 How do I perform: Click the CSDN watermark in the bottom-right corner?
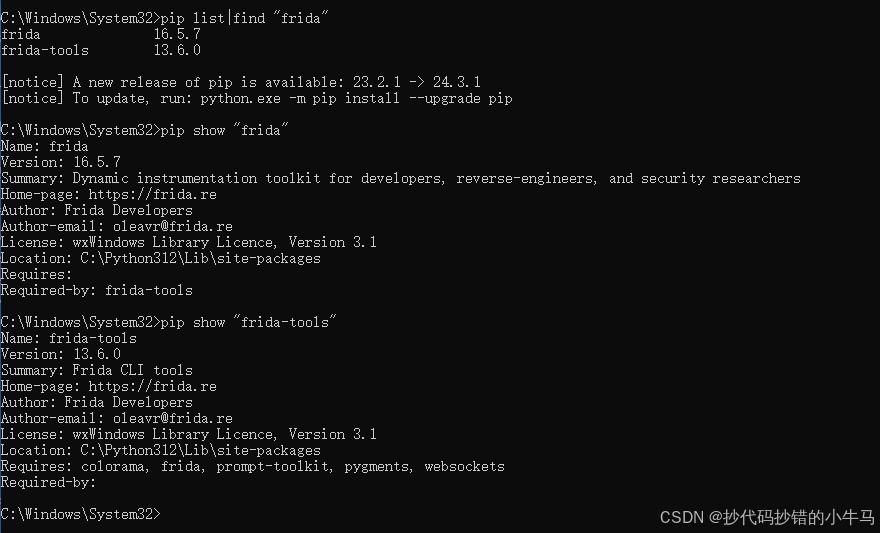[x=765, y=517]
